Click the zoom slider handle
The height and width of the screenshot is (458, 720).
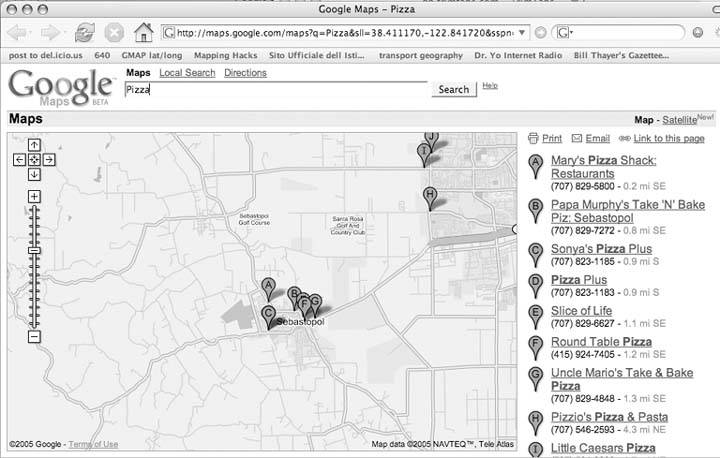pos(34,250)
